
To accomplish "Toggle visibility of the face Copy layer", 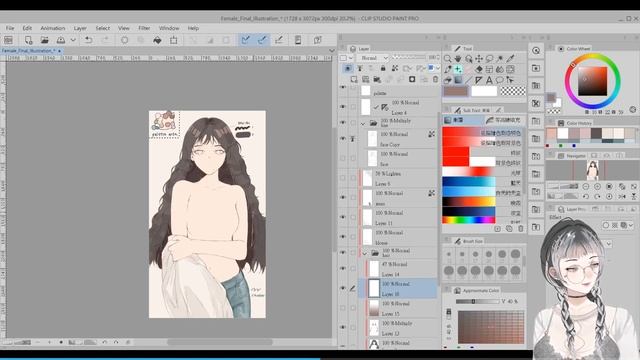I will click(343, 139).
